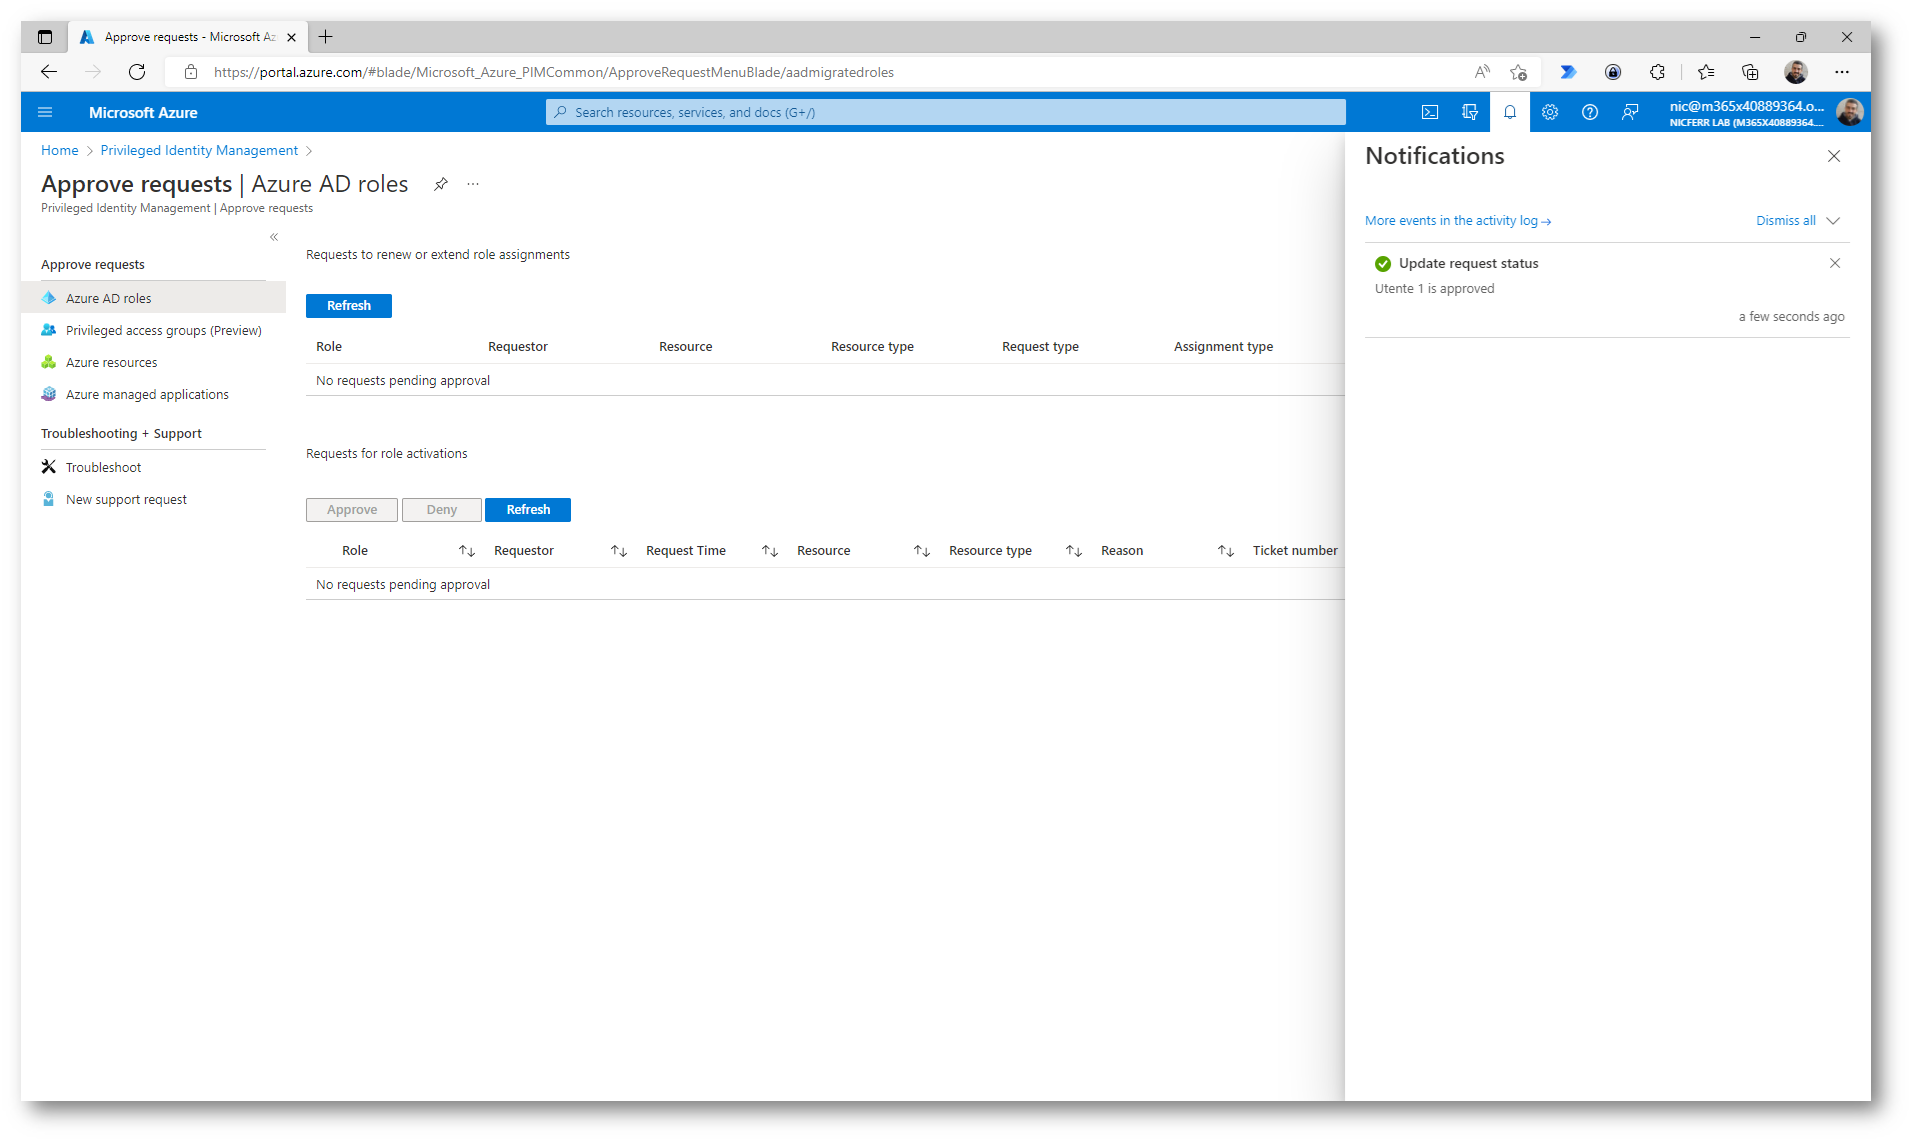1913x1143 pixels.
Task: Select the Approve requests browser tab
Action: pyautogui.click(x=188, y=37)
